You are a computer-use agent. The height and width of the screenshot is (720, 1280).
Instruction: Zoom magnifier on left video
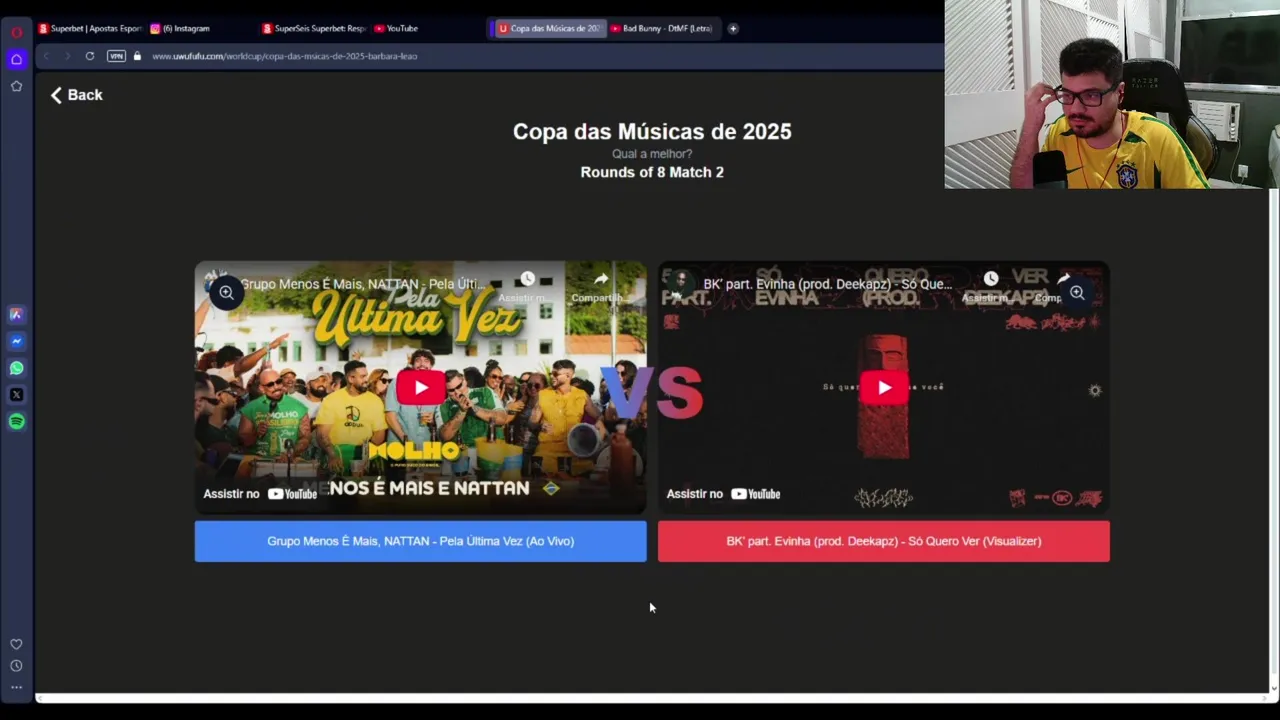227,292
